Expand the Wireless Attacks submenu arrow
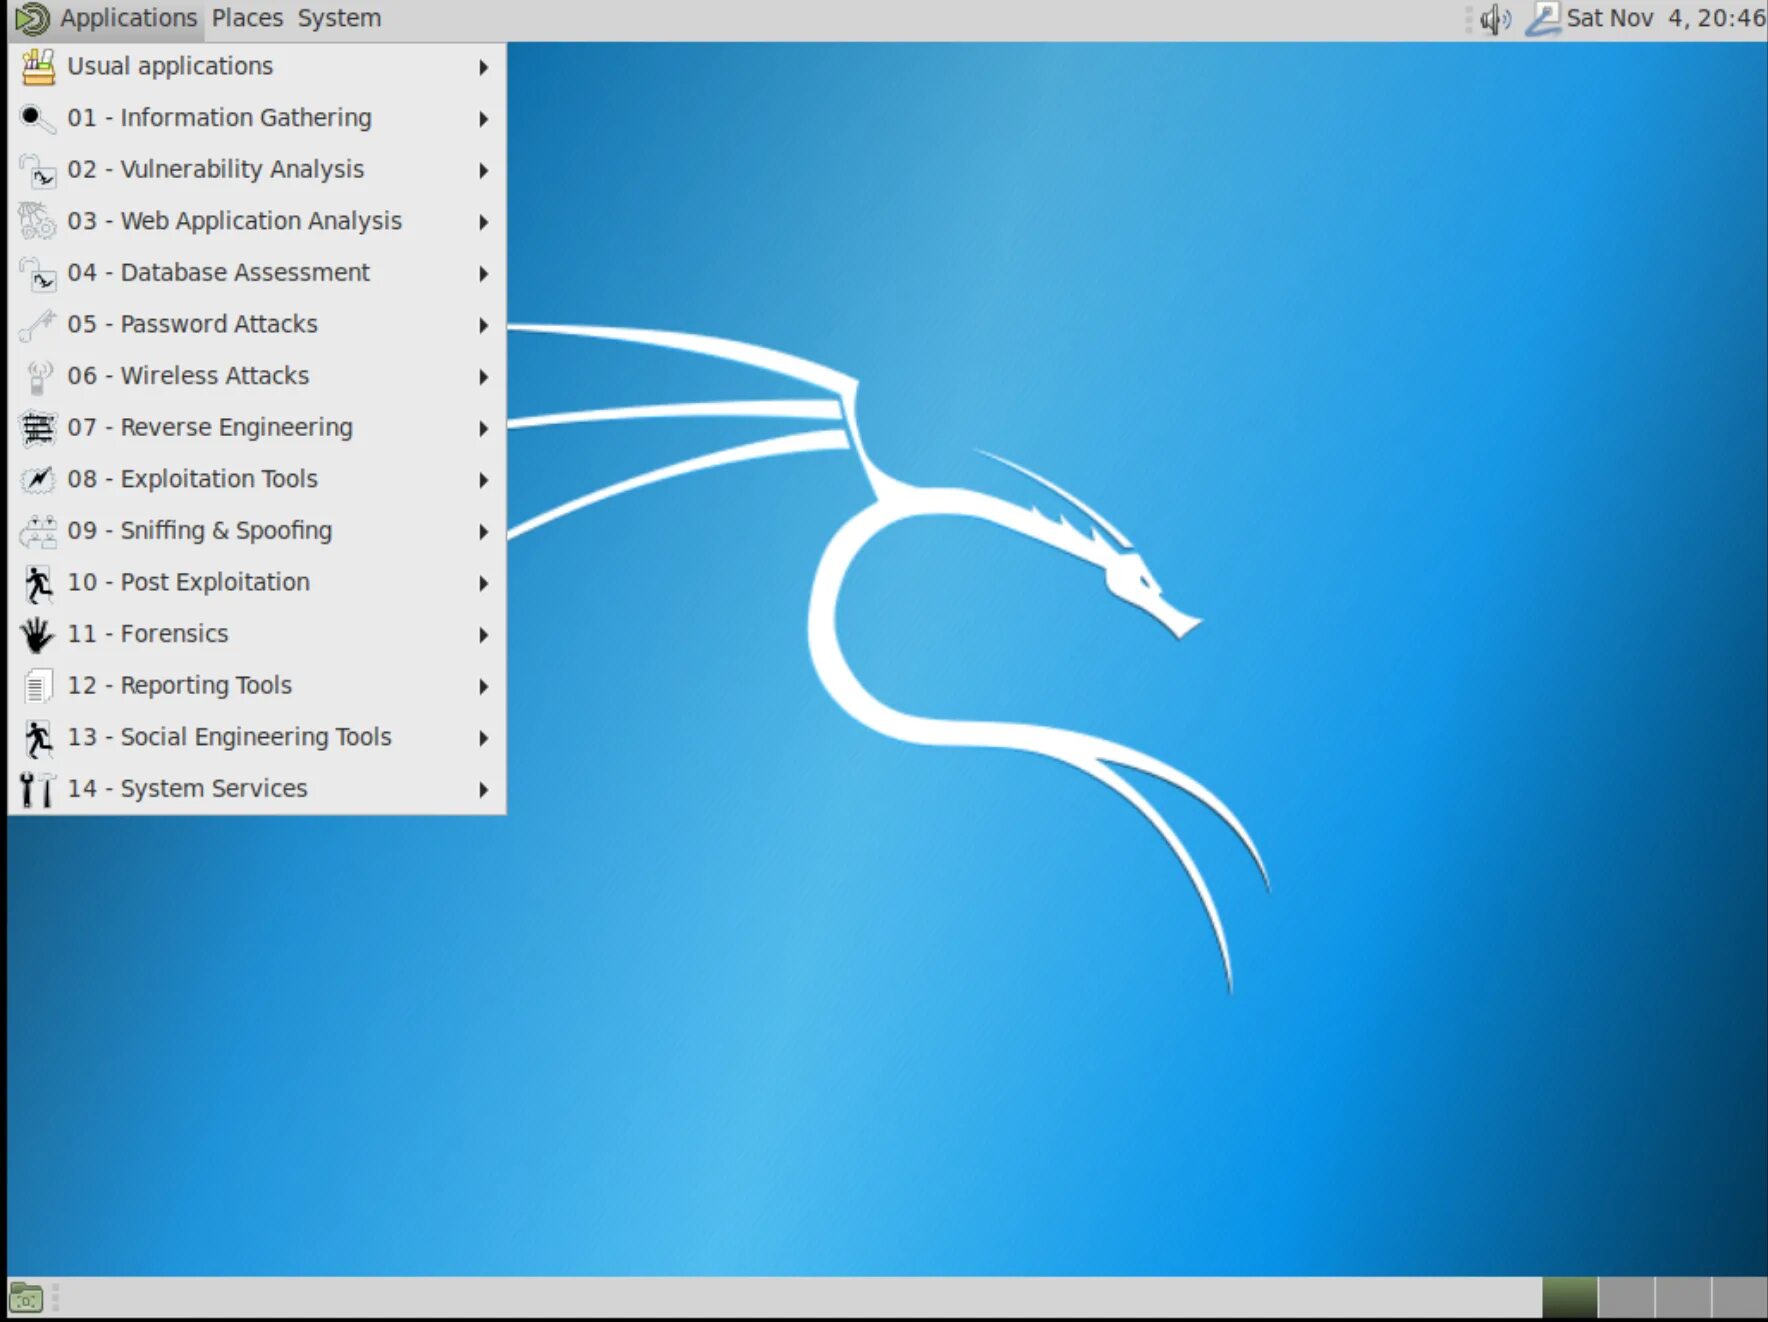 [484, 377]
